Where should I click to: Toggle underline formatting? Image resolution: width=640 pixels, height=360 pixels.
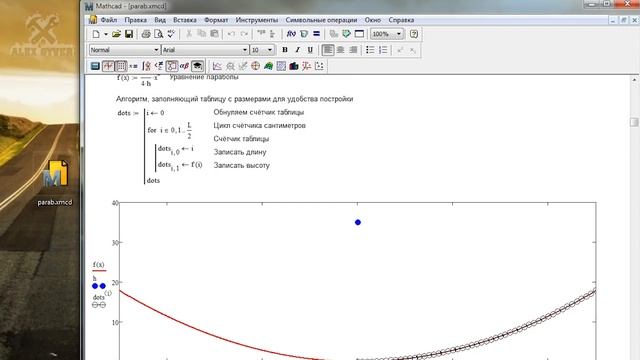click(310, 50)
